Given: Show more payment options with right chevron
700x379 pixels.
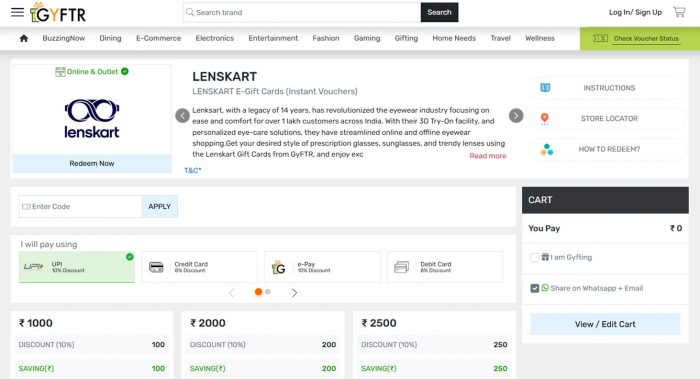Looking at the screenshot, I should (x=294, y=293).
